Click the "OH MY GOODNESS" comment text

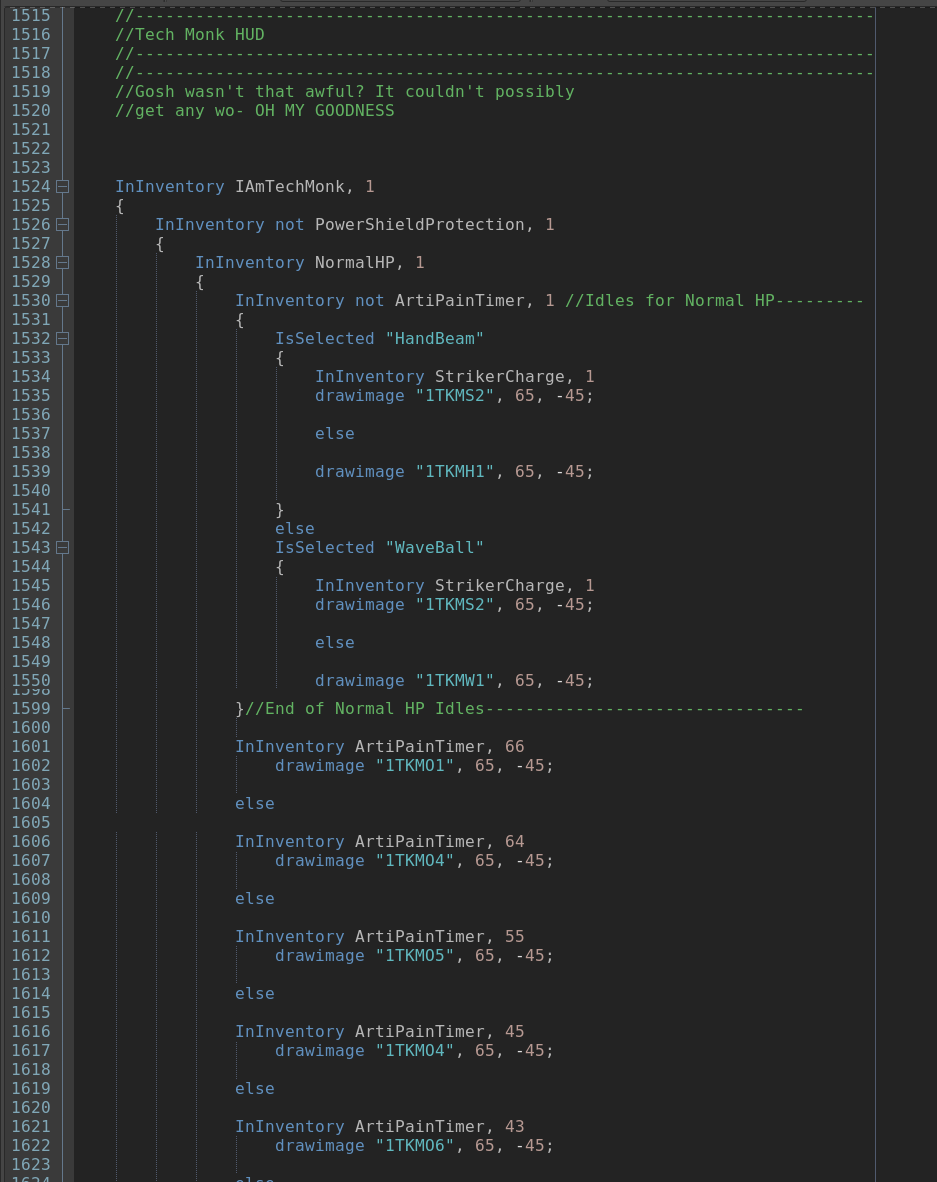point(324,111)
